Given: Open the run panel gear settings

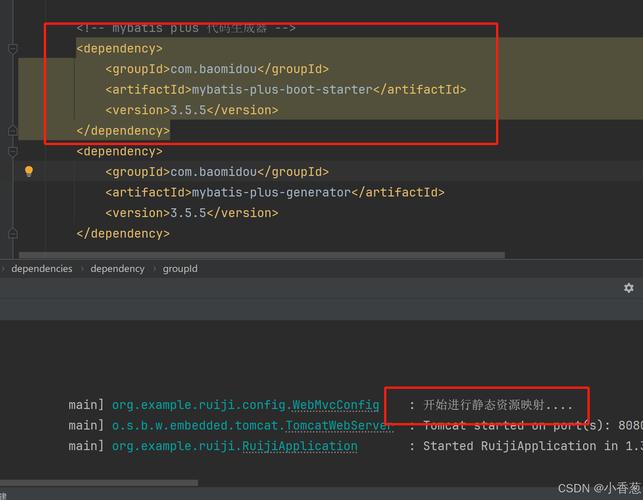Looking at the screenshot, I should [628, 288].
